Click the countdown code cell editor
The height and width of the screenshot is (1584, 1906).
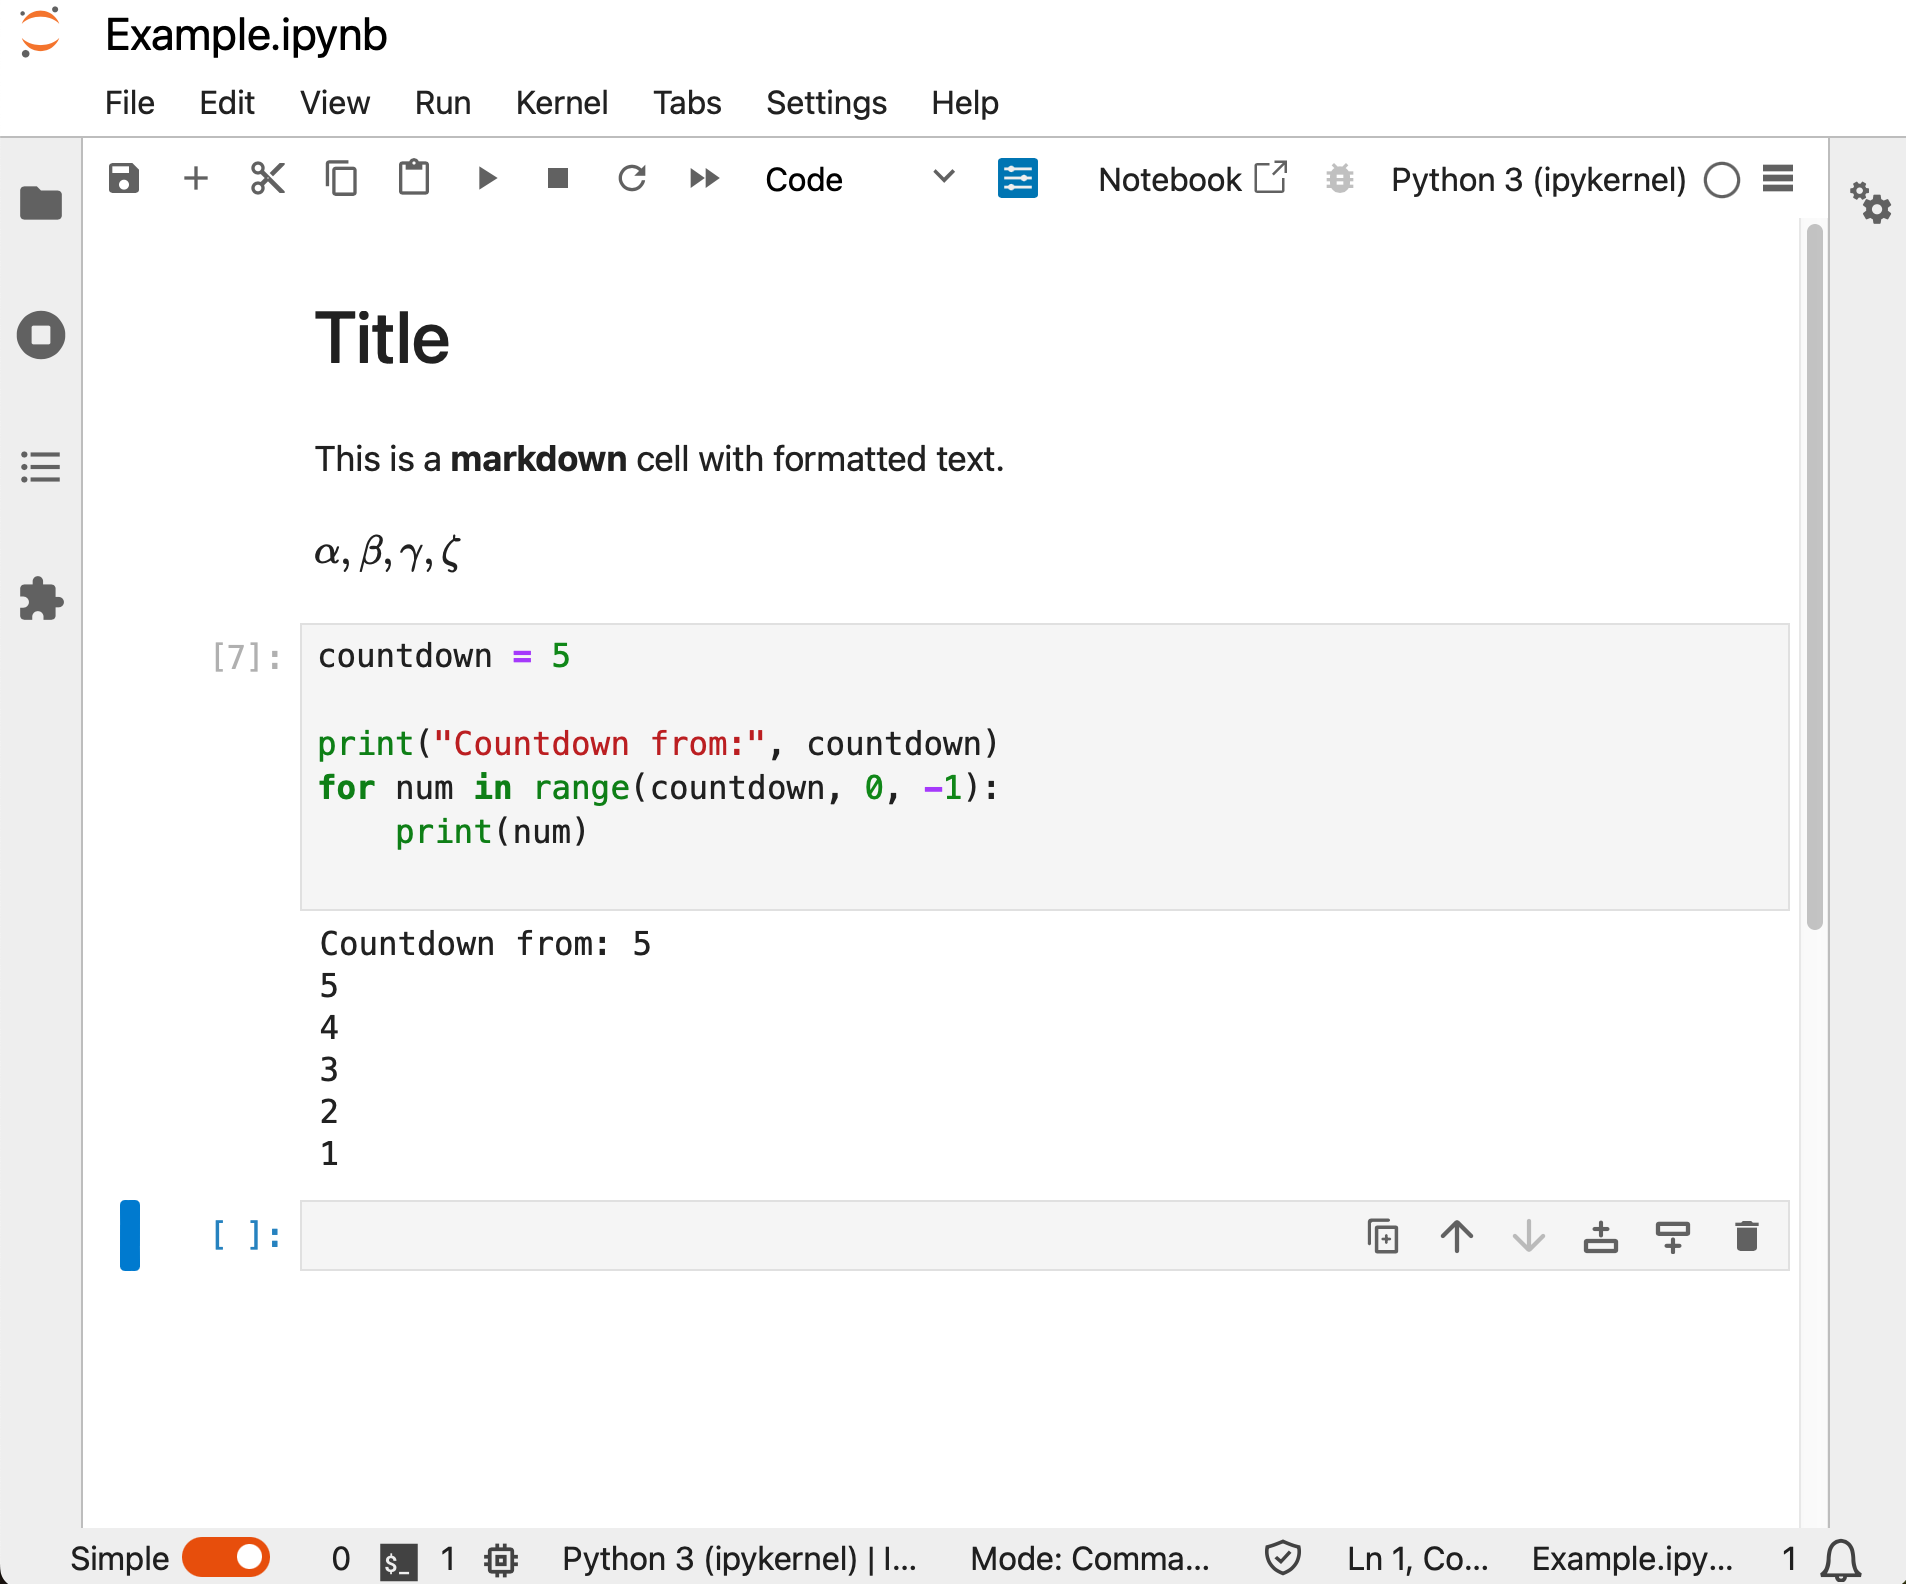(1044, 767)
